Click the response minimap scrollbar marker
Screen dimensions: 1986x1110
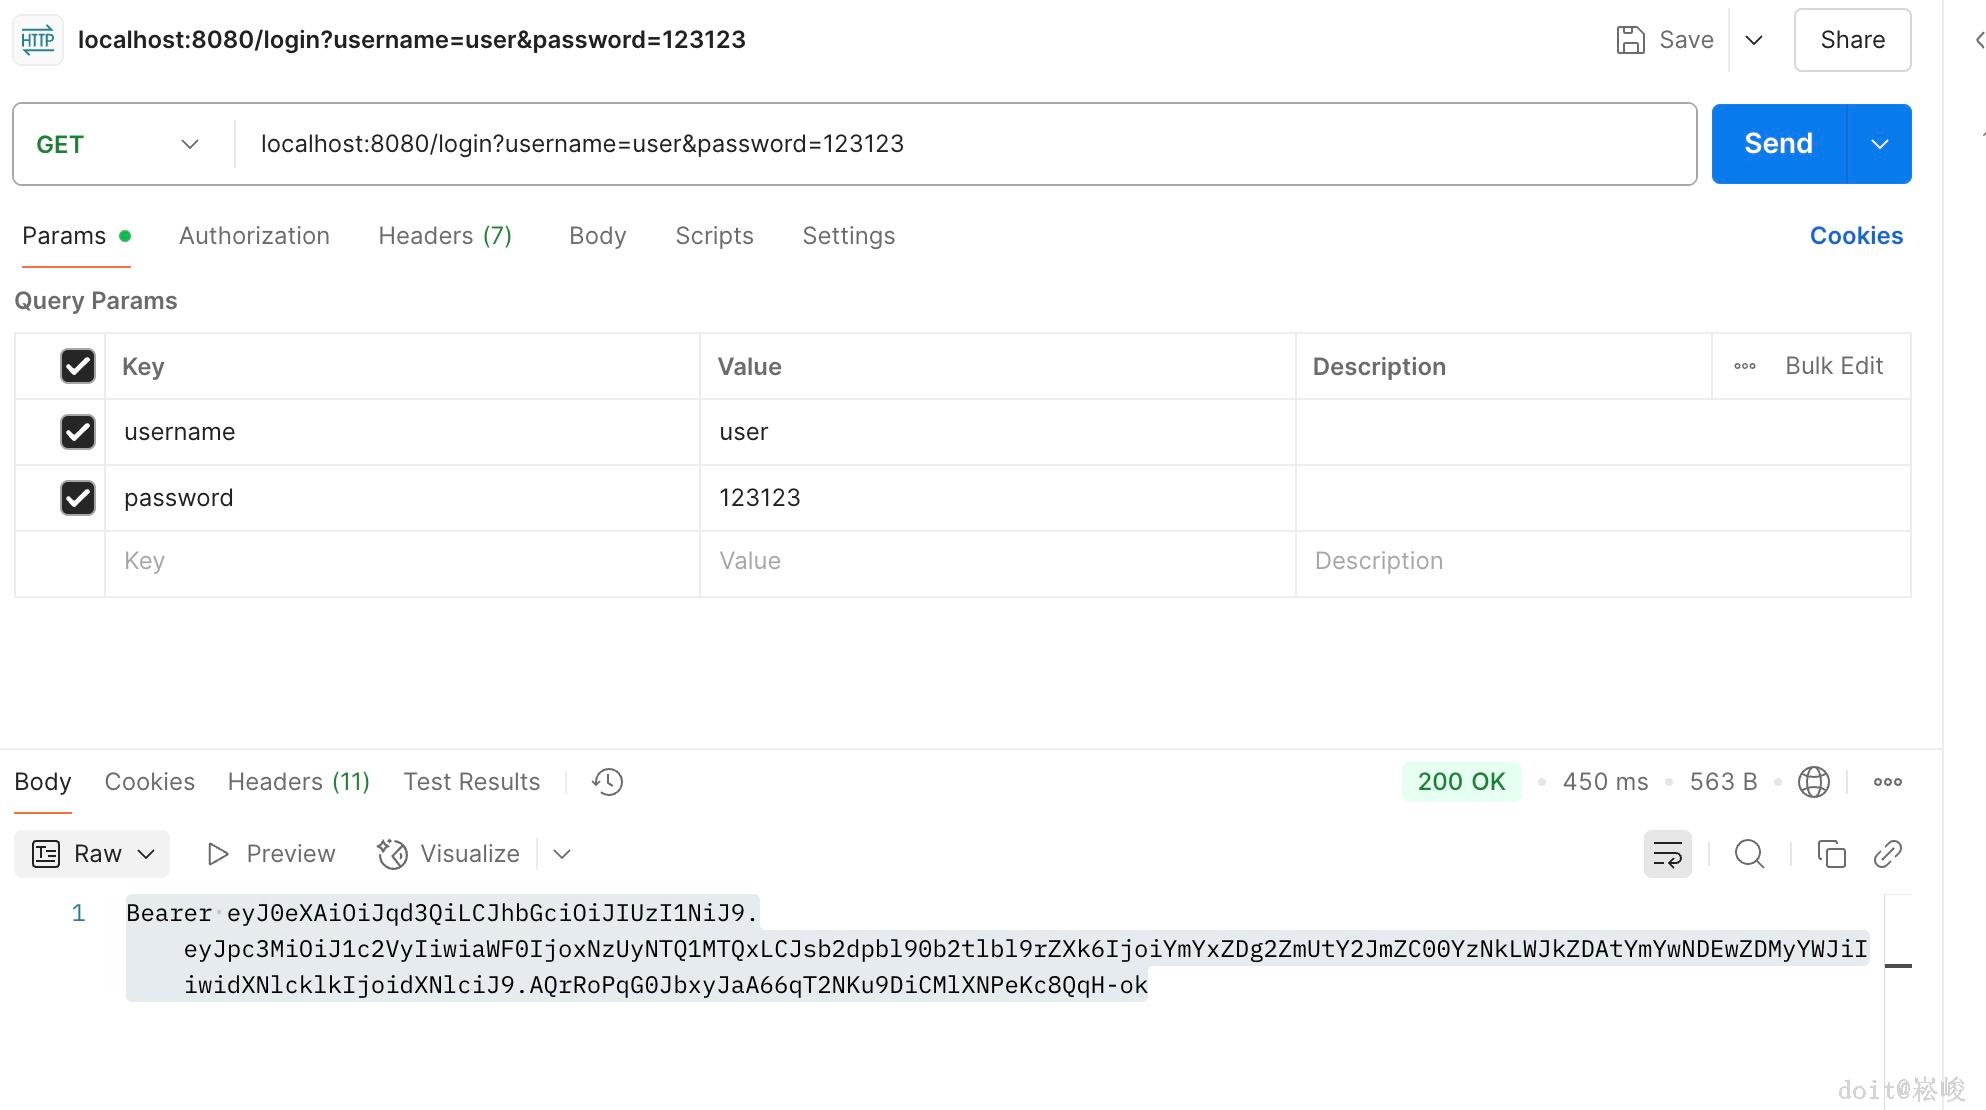1897,966
